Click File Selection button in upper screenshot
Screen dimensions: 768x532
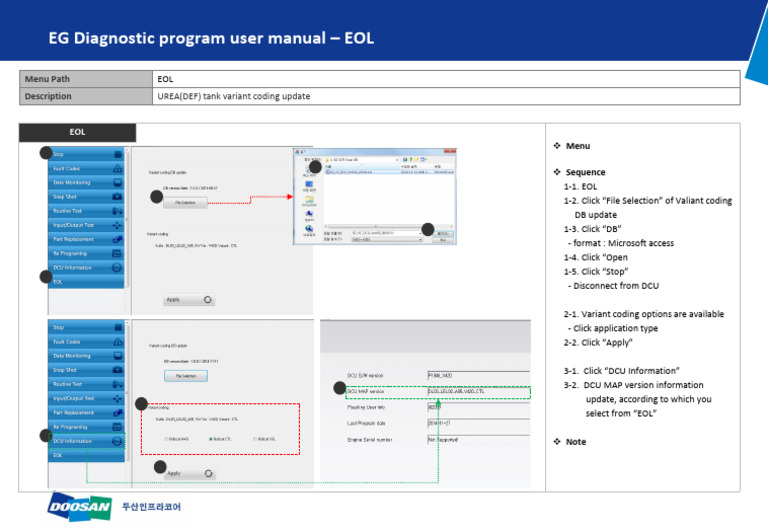(185, 202)
